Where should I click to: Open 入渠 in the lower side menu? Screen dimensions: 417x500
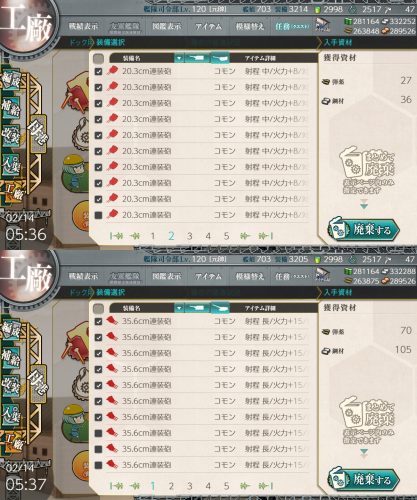coord(11,414)
